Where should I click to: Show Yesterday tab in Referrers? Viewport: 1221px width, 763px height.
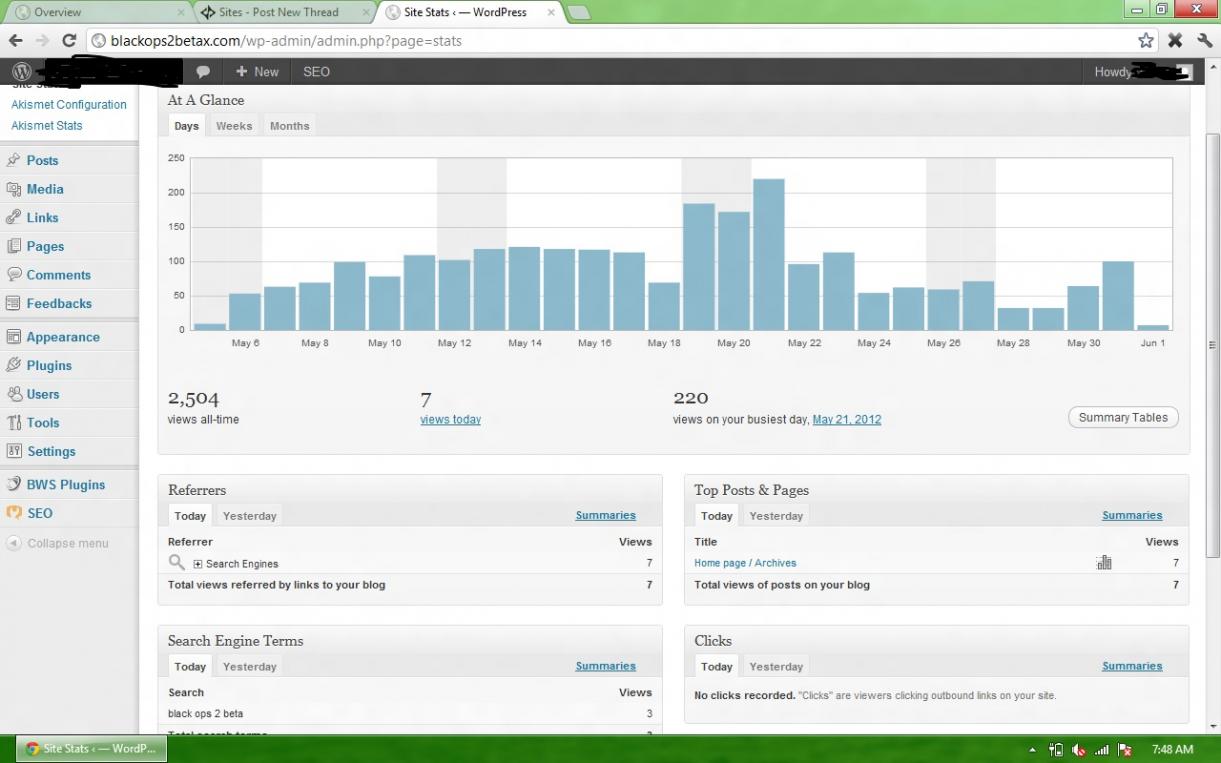click(249, 516)
